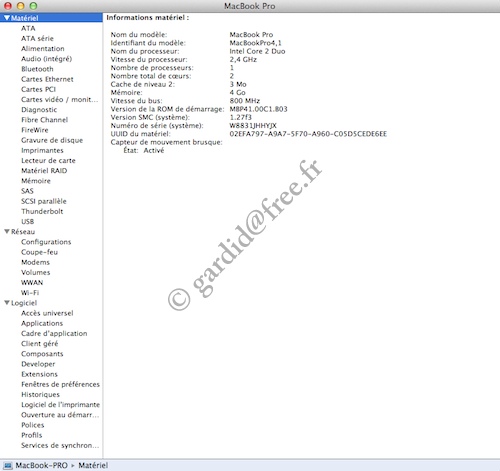
Task: Select Services de synchron… entry
Action: (60, 445)
